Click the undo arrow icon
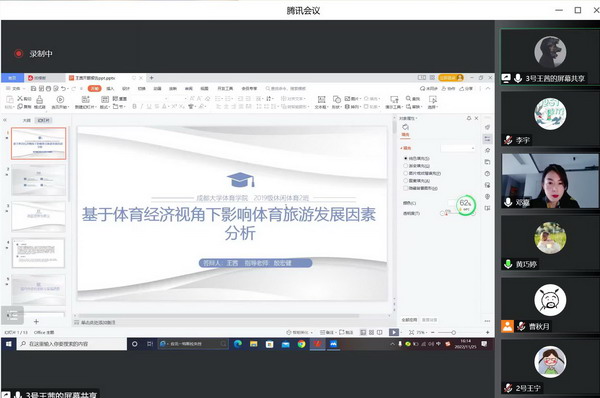Screen dimensions: 600x398 63,88
